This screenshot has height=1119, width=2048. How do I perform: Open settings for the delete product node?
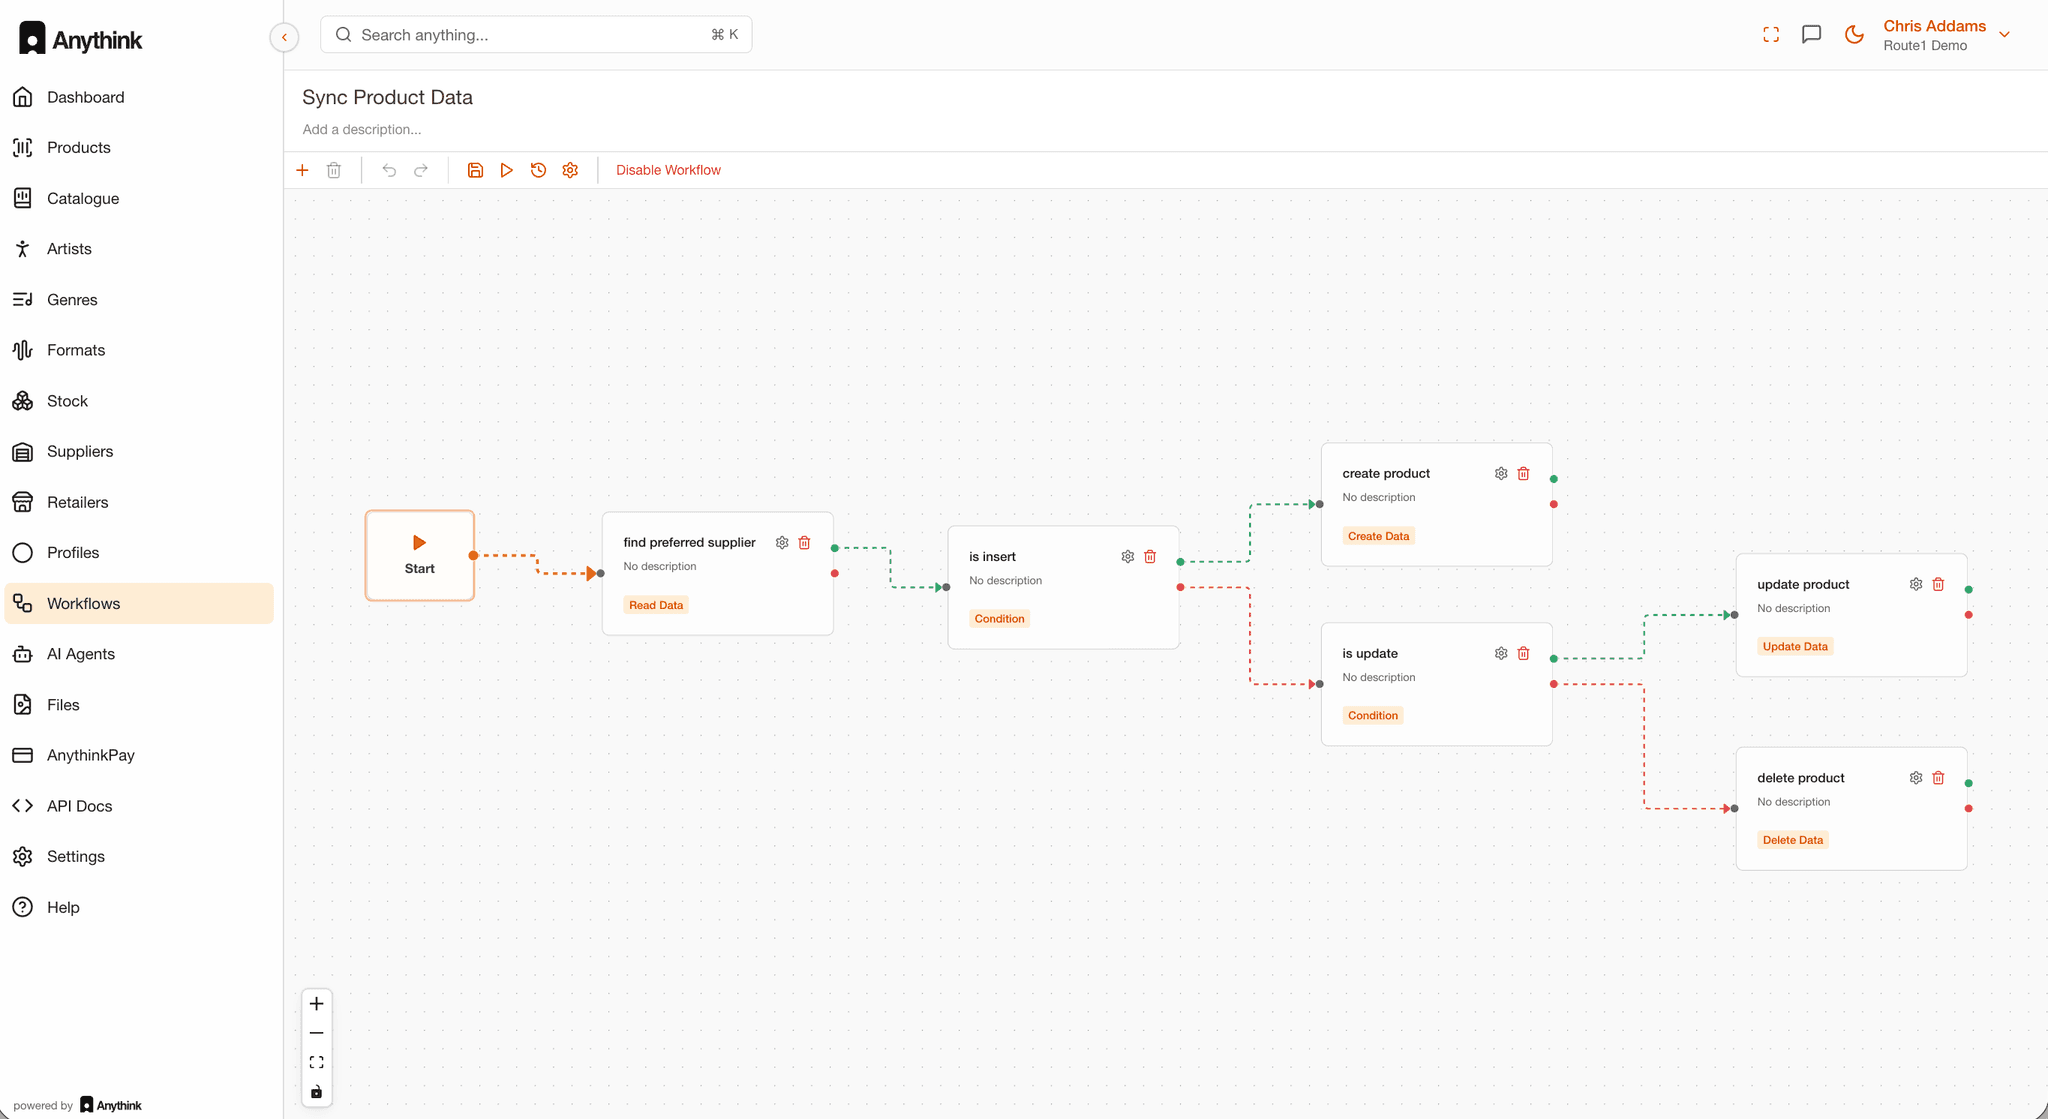(1916, 778)
